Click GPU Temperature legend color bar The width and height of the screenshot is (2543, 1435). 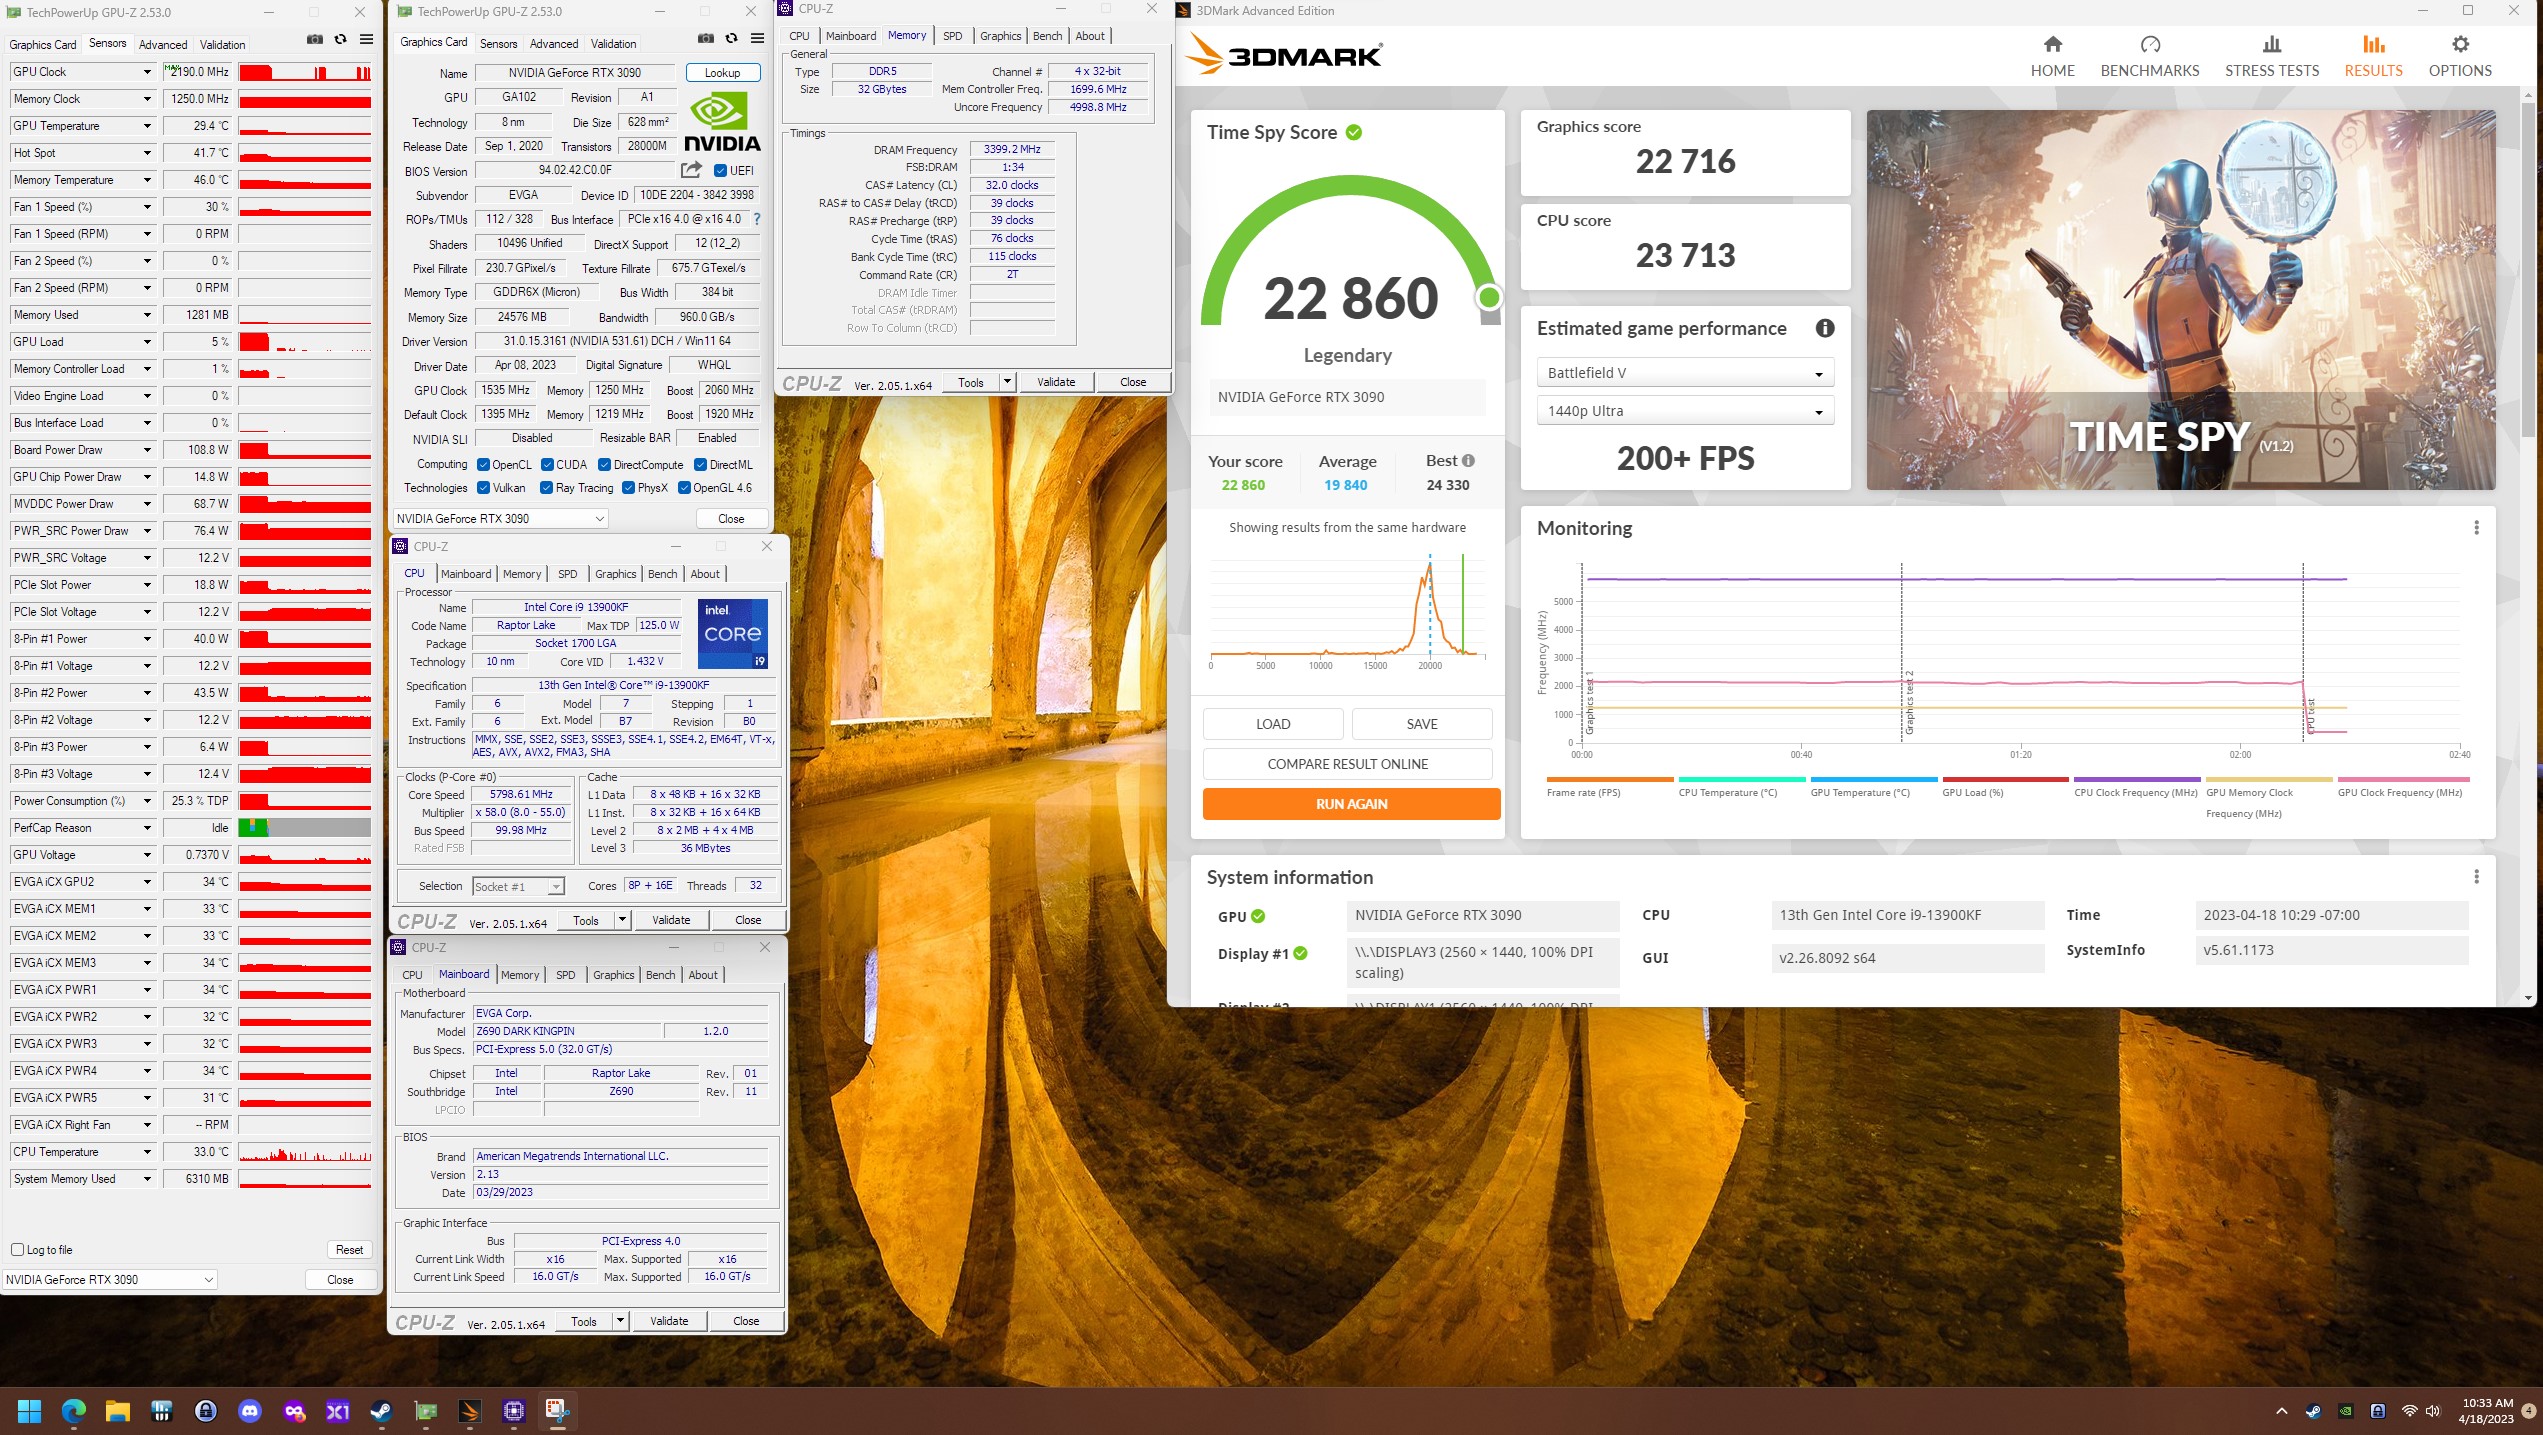pos(1873,779)
